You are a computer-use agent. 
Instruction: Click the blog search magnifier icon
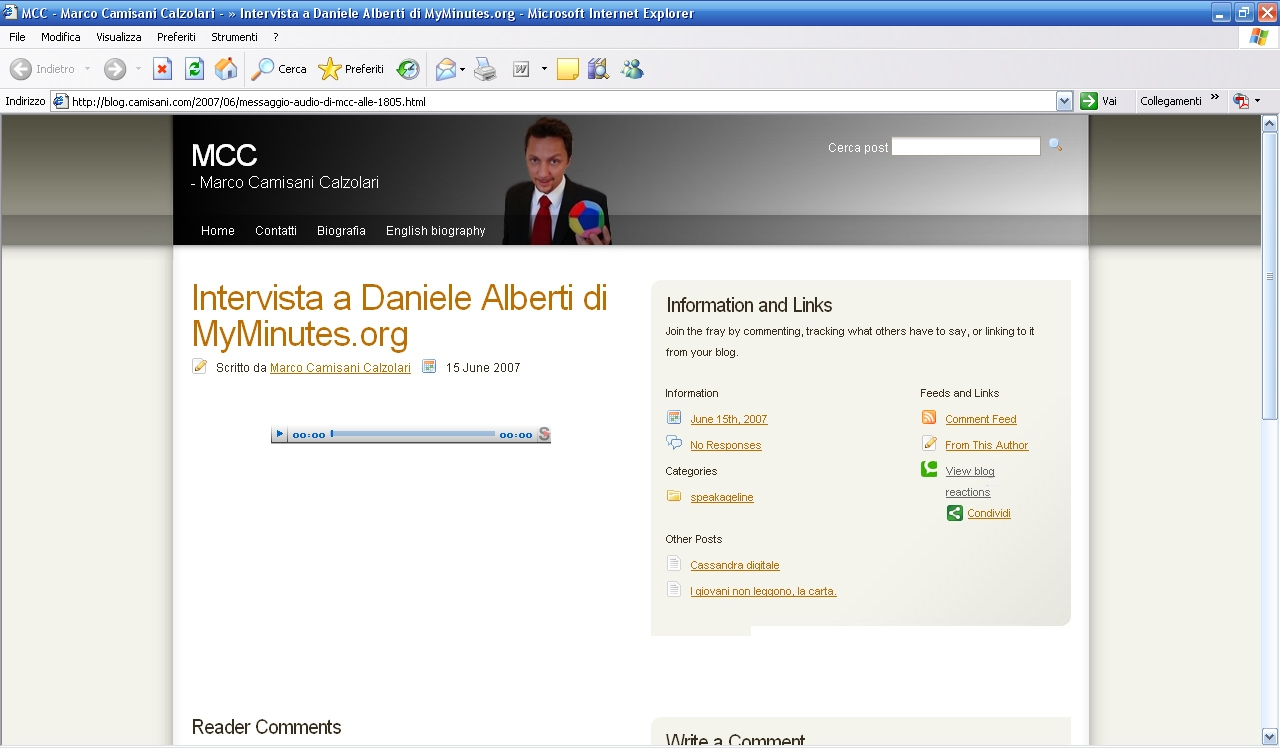tap(1055, 146)
